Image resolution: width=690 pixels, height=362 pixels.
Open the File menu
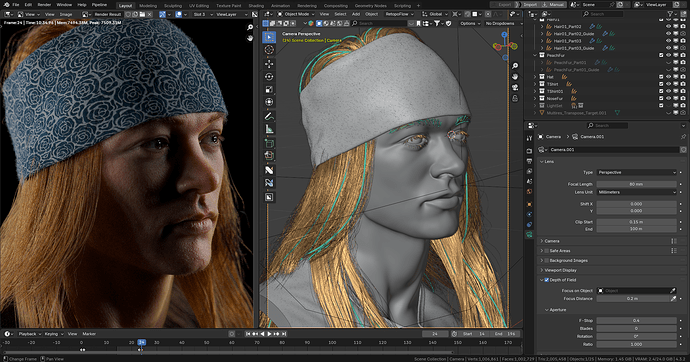15,5
